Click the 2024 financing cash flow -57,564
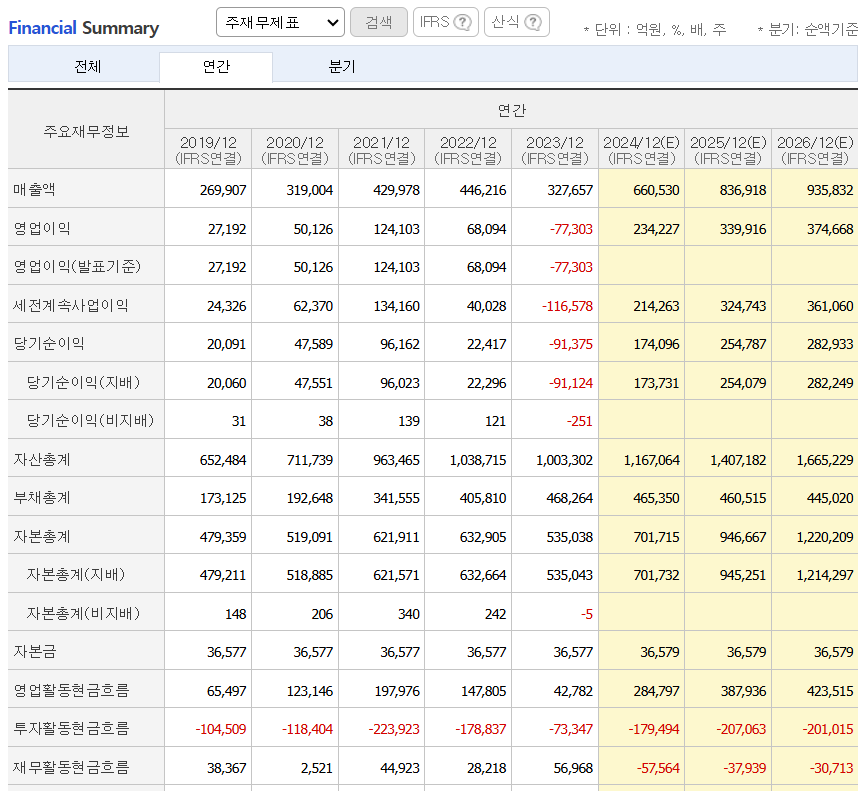This screenshot has height=791, width=866. (658, 768)
